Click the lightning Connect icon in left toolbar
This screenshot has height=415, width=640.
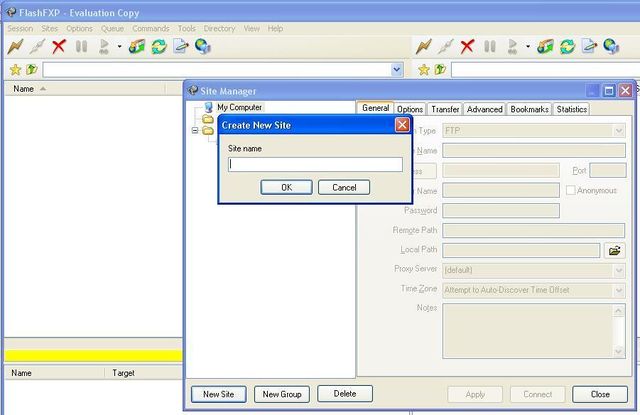tap(15, 46)
